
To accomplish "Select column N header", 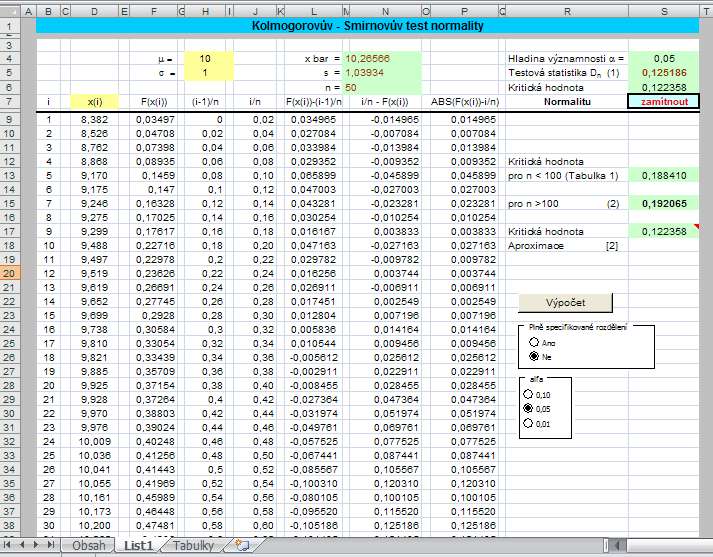I will (386, 12).
